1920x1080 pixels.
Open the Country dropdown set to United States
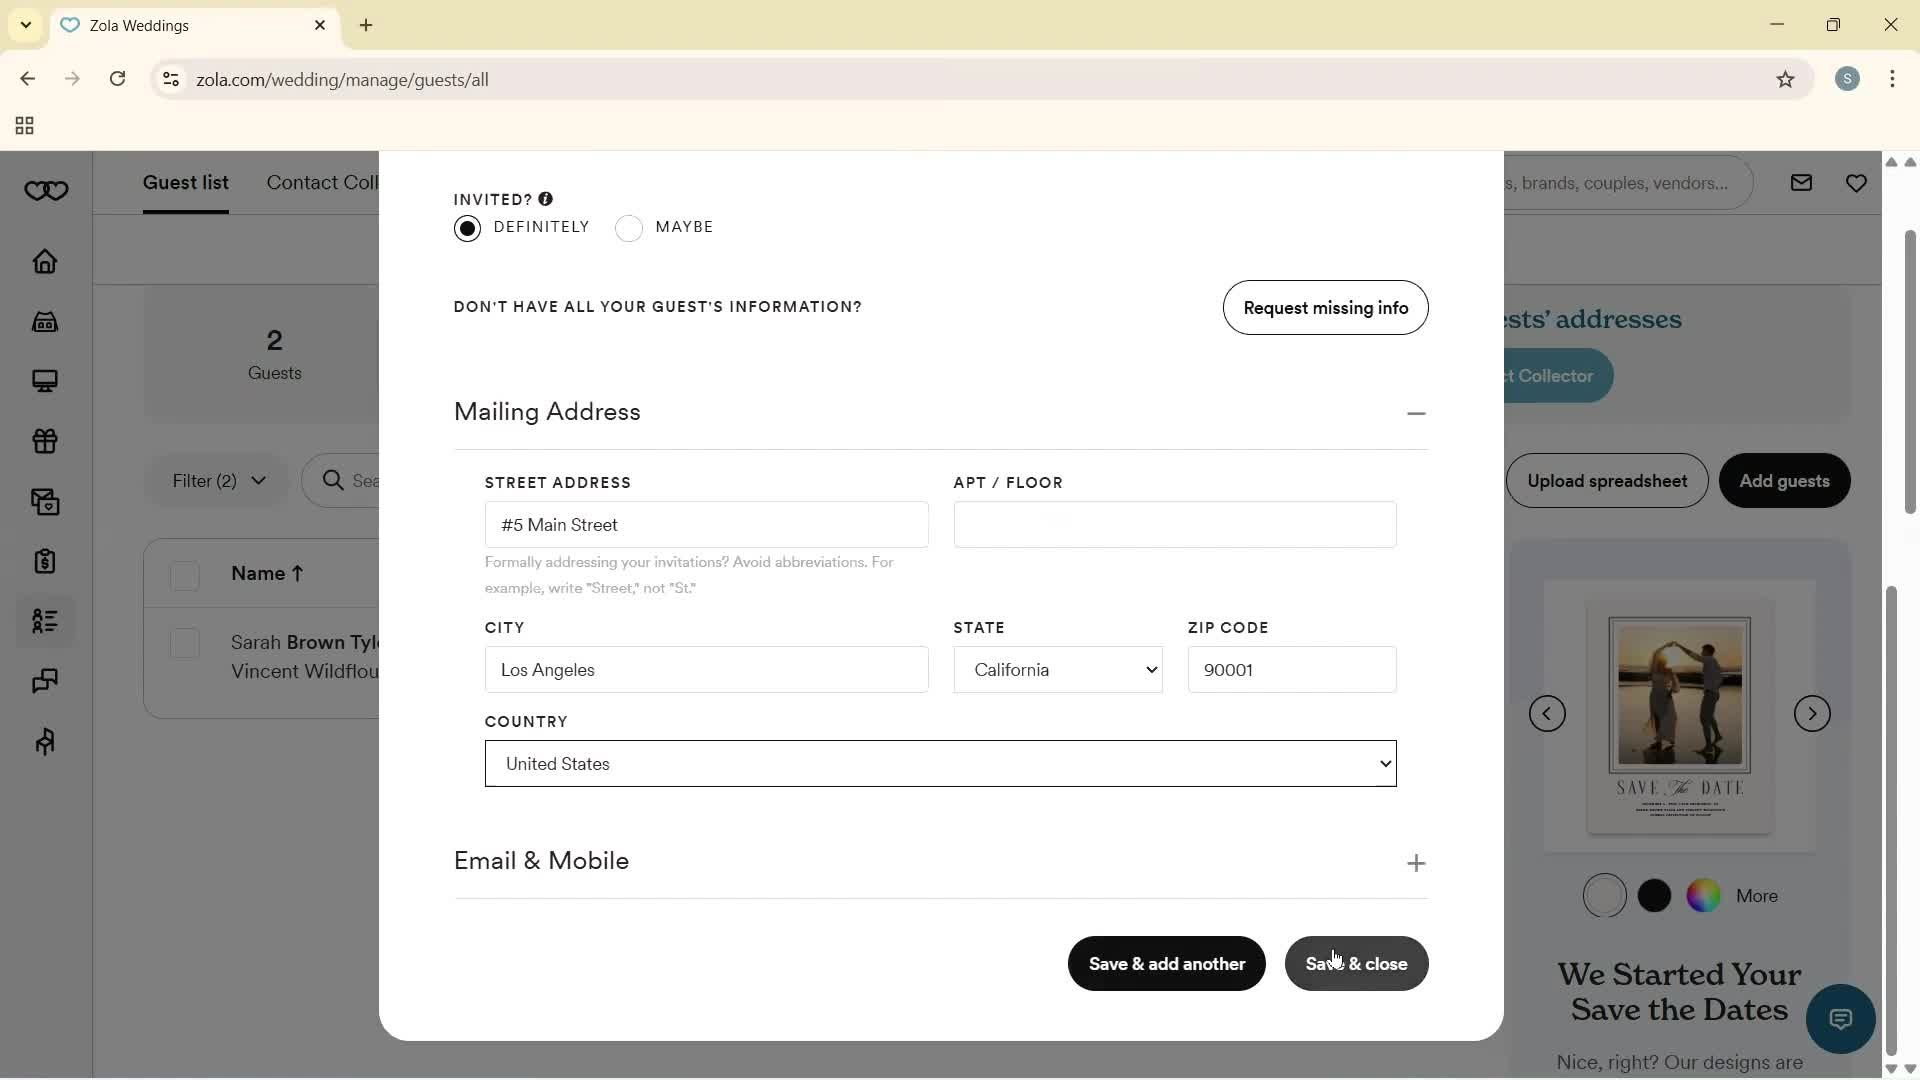[x=940, y=763]
